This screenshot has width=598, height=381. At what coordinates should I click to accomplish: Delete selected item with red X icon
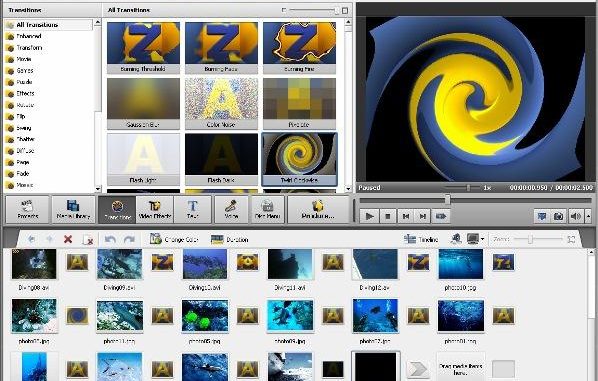point(68,239)
